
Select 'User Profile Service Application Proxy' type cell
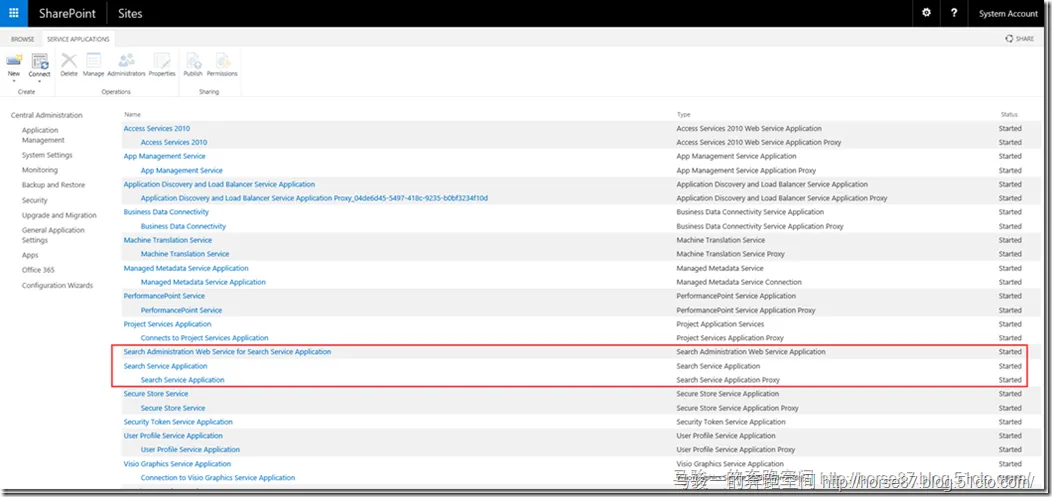(x=736, y=450)
